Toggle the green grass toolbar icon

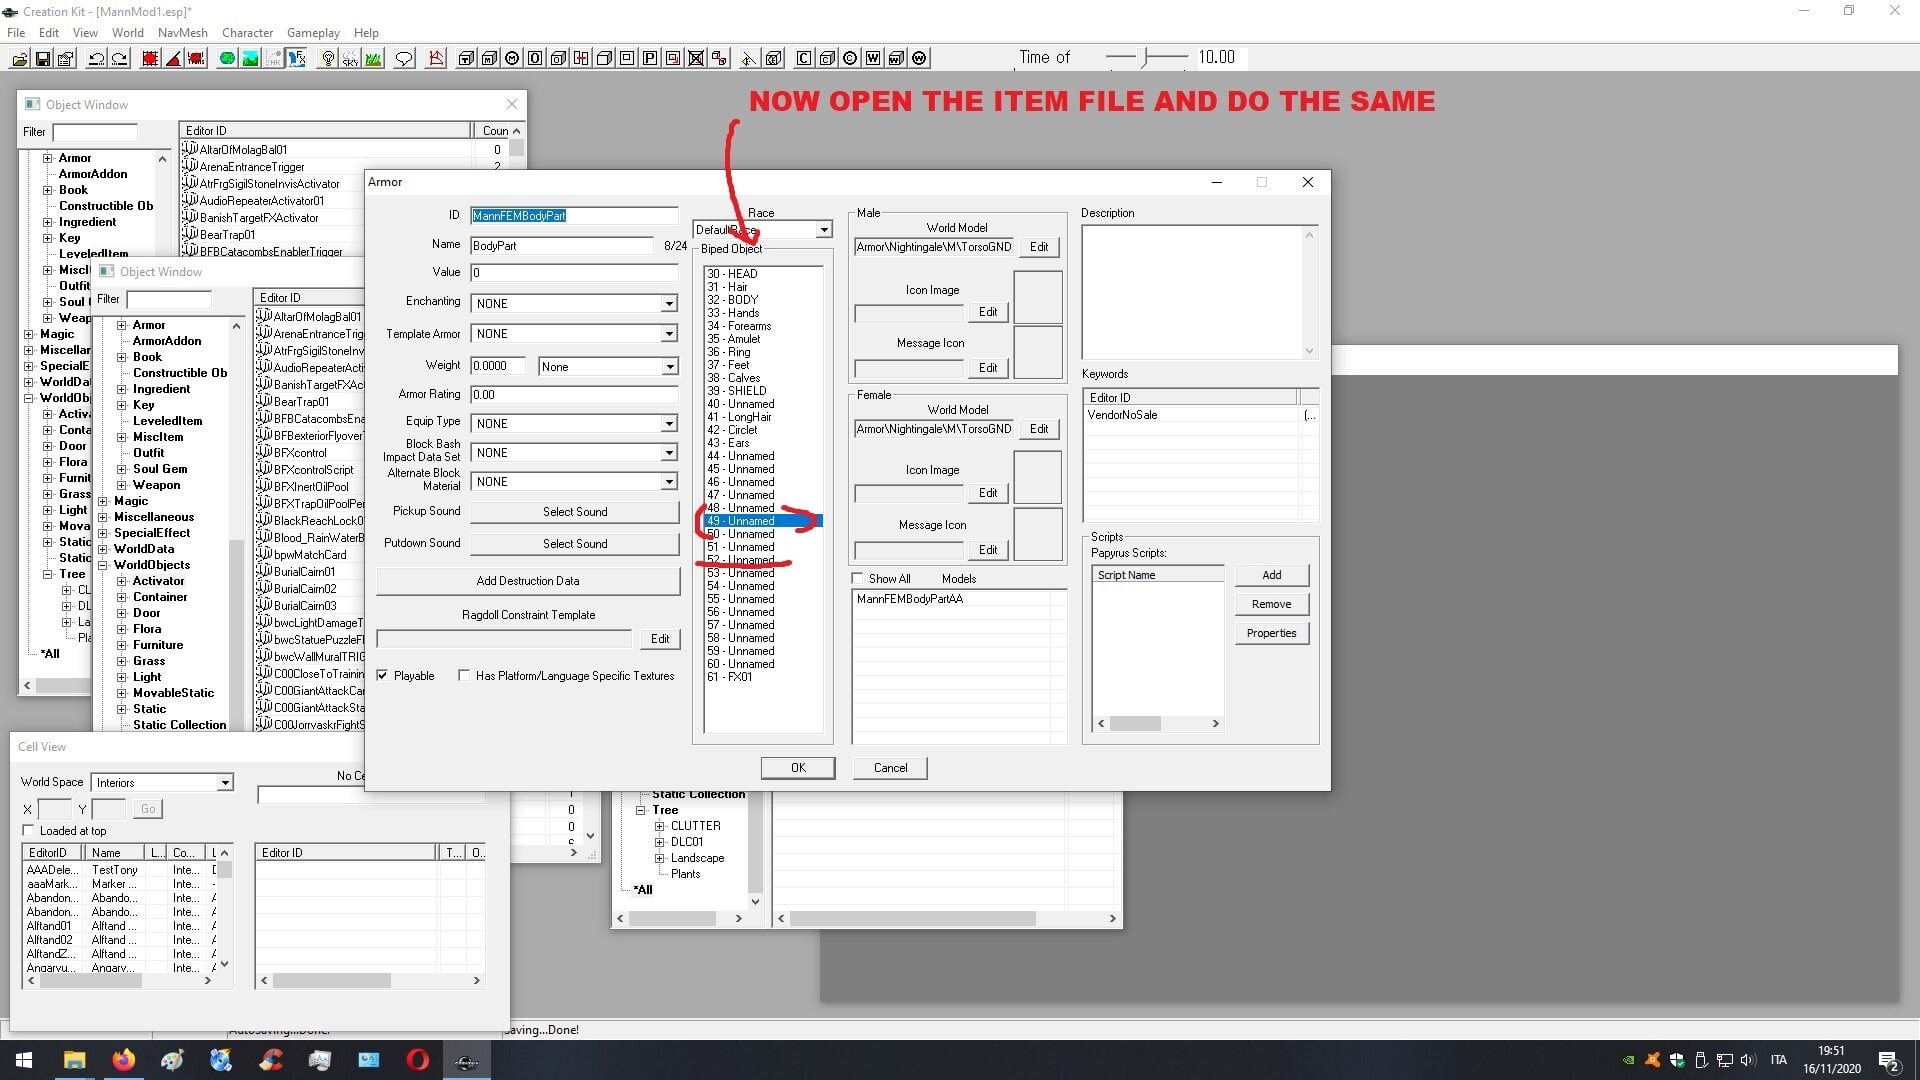(373, 58)
